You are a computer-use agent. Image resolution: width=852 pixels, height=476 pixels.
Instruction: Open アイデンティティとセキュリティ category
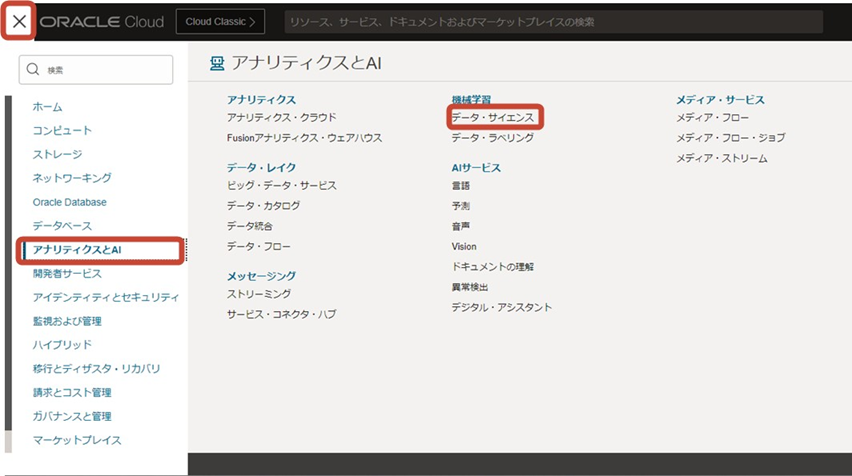[105, 297]
